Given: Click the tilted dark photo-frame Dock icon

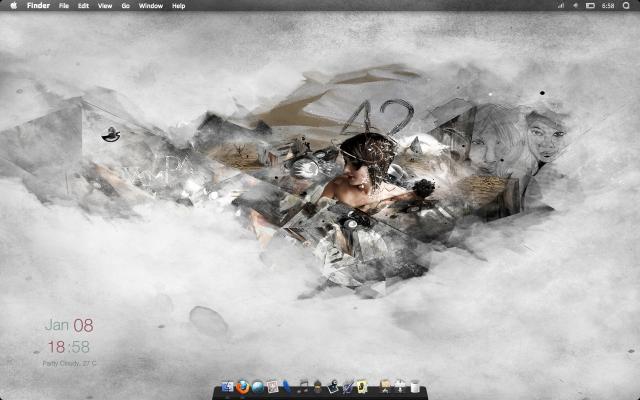Looking at the screenshot, I should tap(332, 387).
